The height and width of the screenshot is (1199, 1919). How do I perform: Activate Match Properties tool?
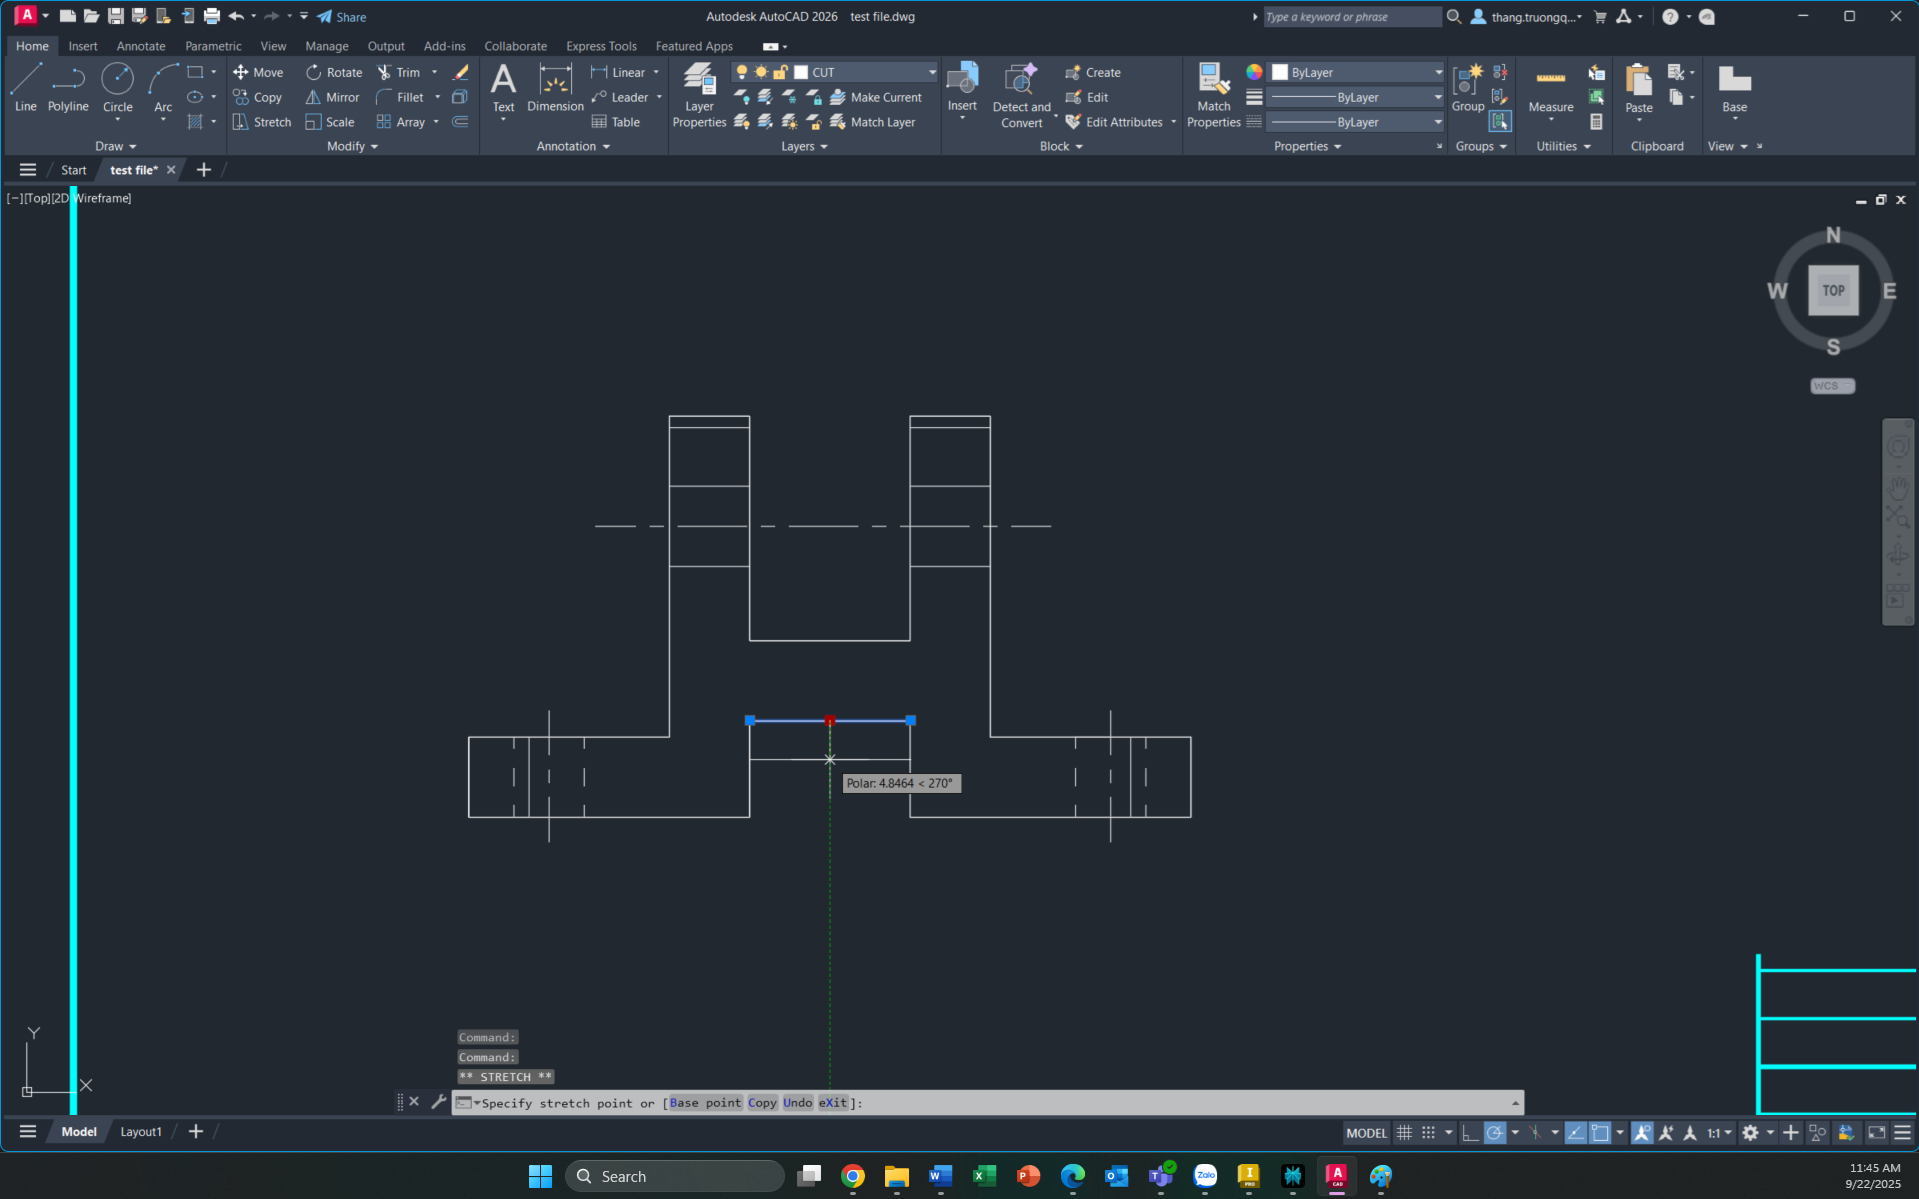coord(1213,96)
